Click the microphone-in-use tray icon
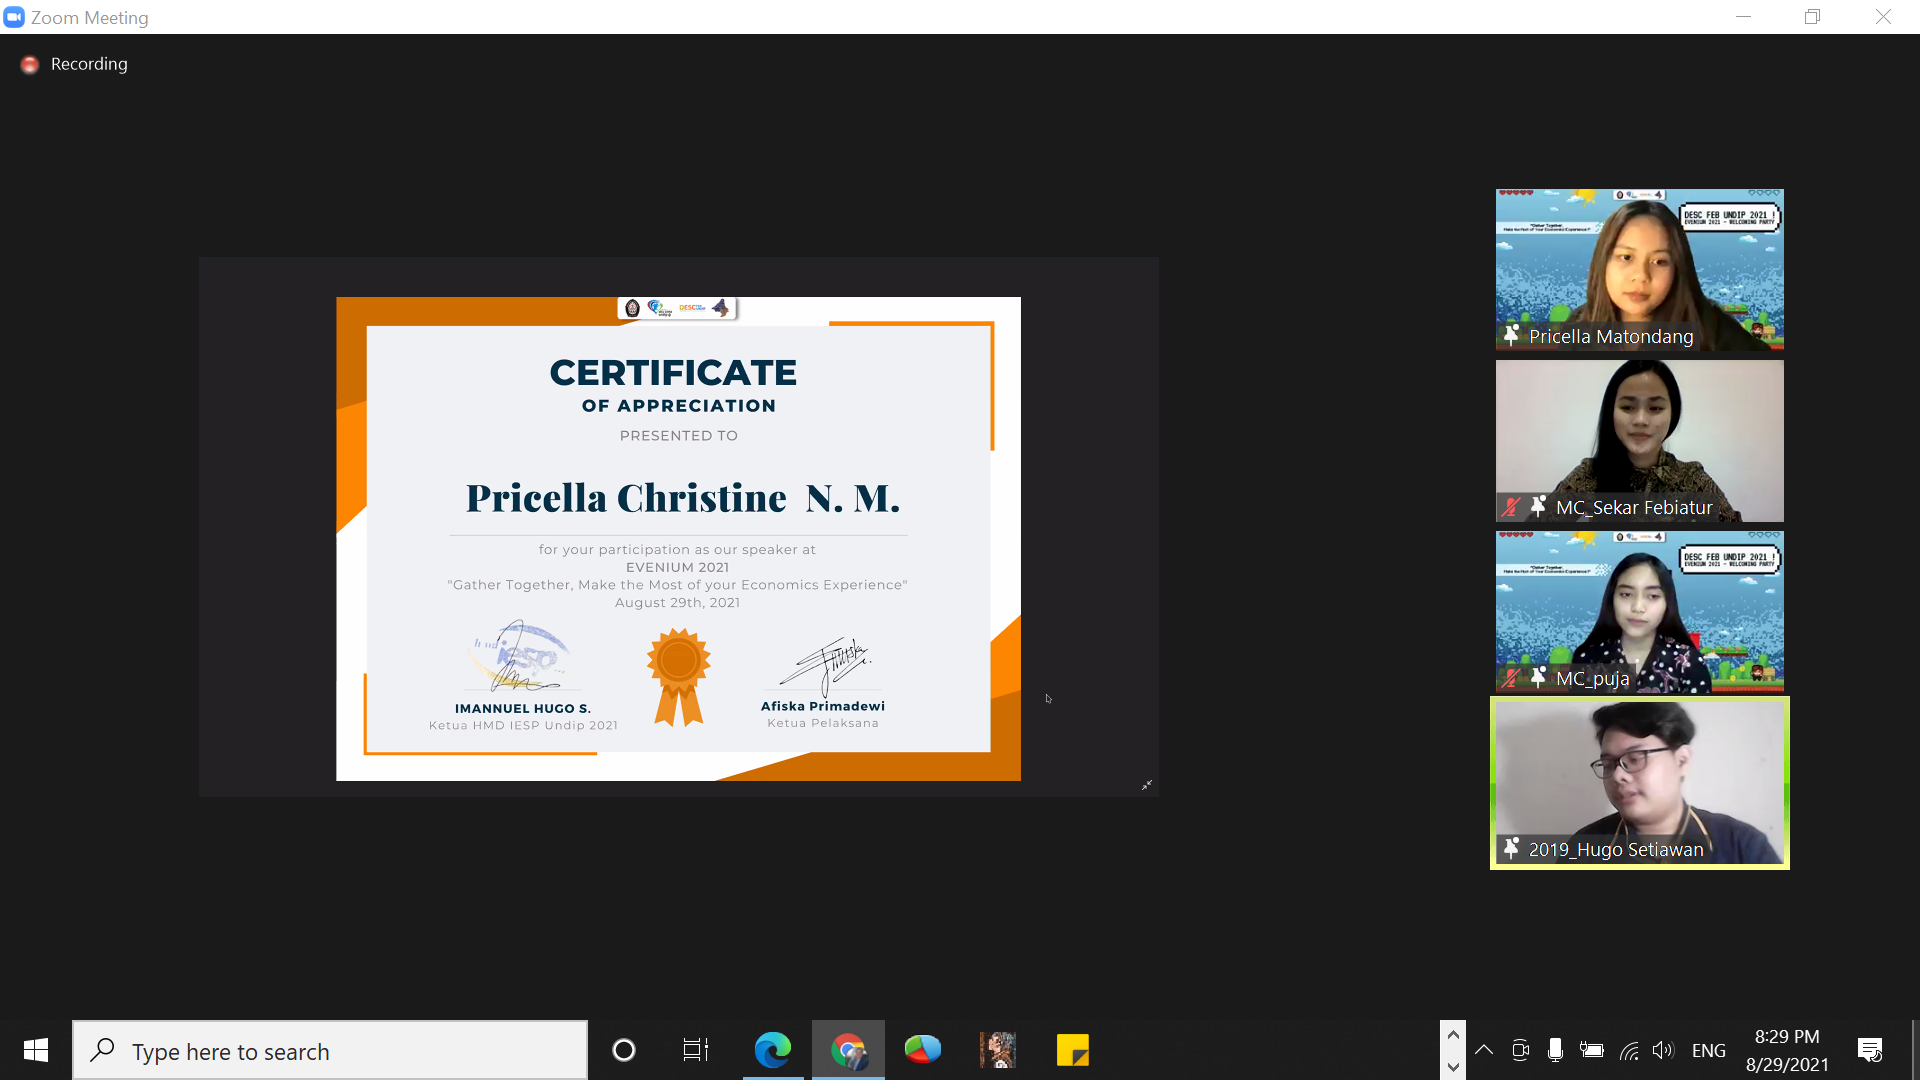Screen dimensions: 1920x1080 coord(1555,1050)
